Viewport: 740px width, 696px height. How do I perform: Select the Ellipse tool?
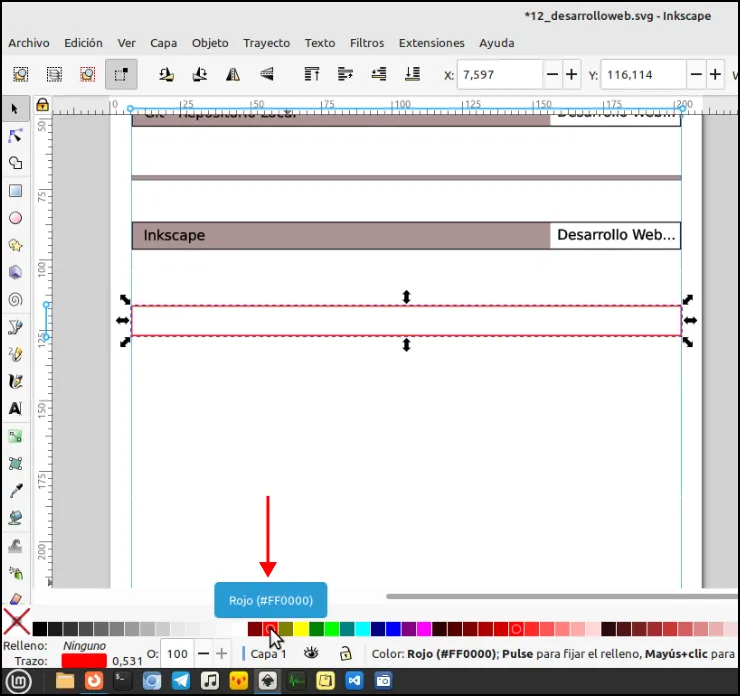(15, 218)
